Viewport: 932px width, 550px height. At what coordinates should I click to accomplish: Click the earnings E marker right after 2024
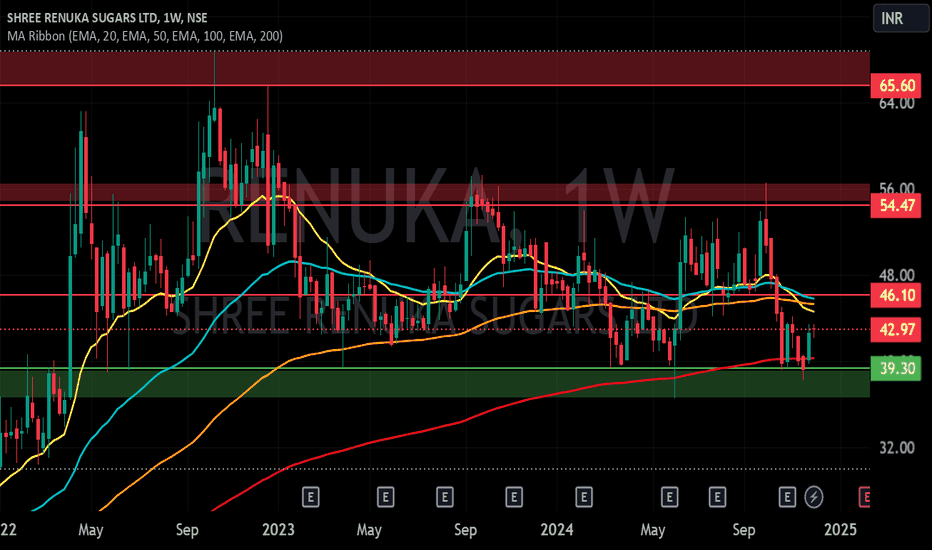[584, 496]
